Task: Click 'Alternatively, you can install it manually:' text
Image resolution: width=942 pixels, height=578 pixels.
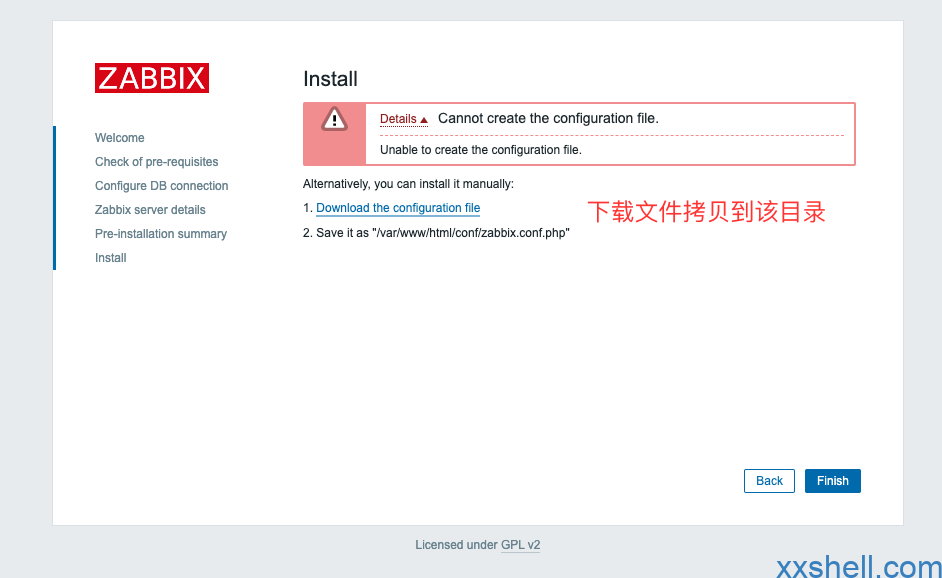Action: (x=409, y=184)
